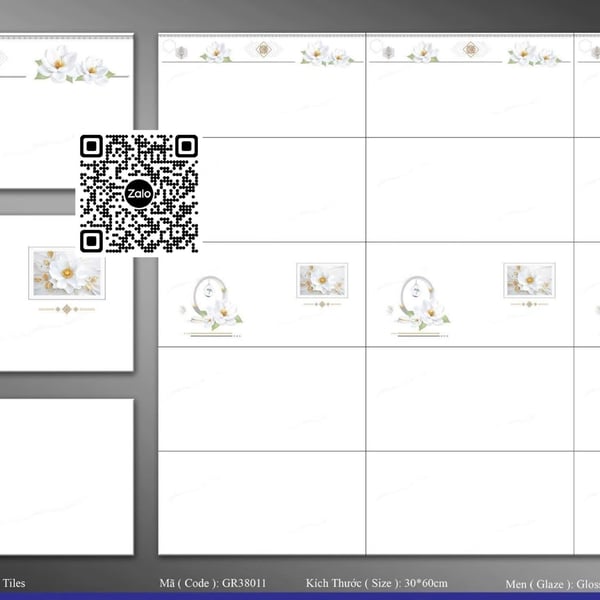Select the top-left tile sample with flower border
This screenshot has width=600, height=600.
66,110
